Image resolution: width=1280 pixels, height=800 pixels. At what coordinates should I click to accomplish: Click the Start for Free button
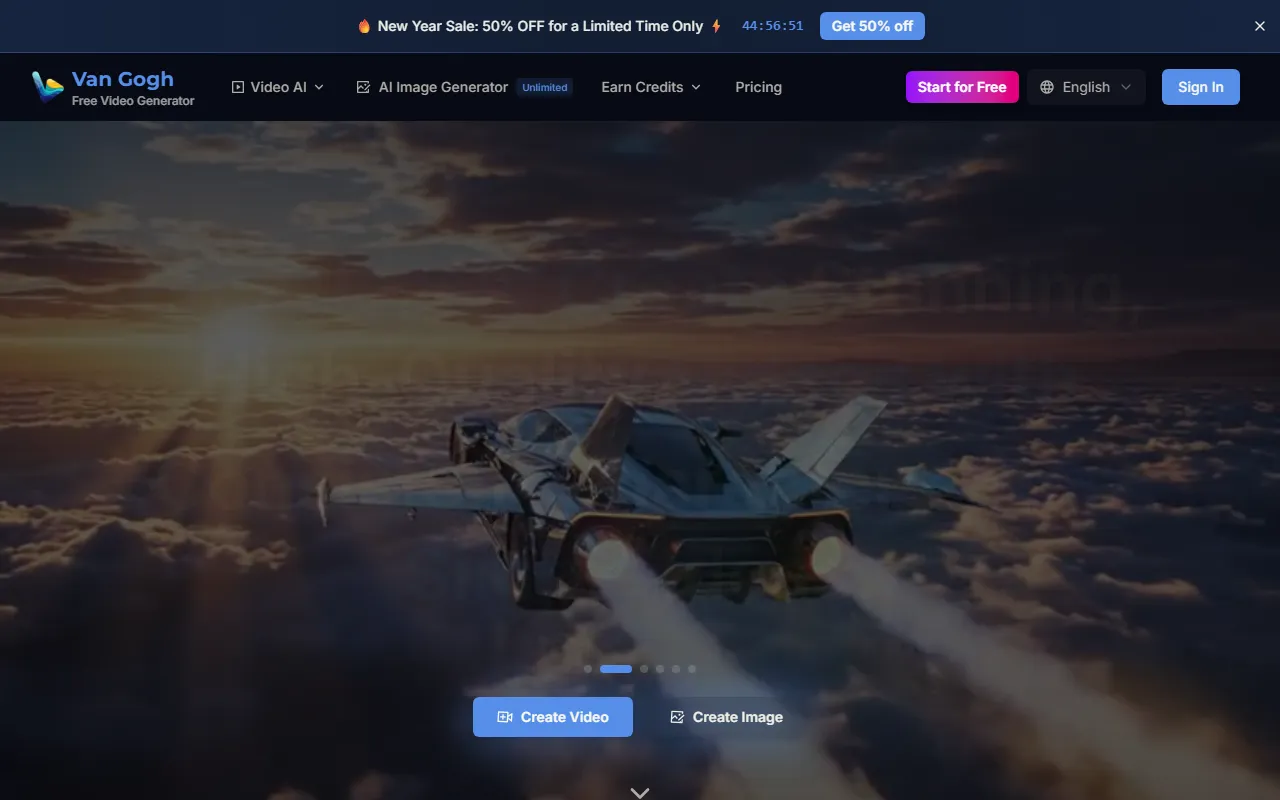pyautogui.click(x=962, y=87)
